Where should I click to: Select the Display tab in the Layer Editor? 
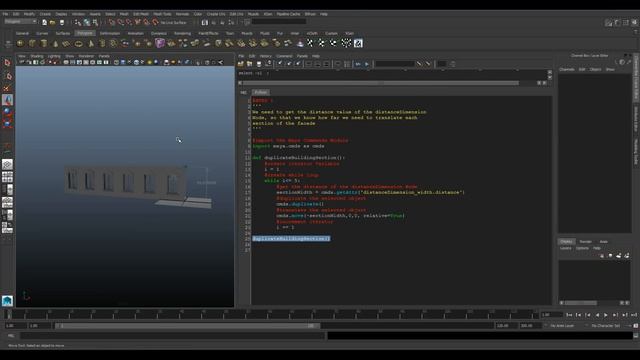(566, 242)
